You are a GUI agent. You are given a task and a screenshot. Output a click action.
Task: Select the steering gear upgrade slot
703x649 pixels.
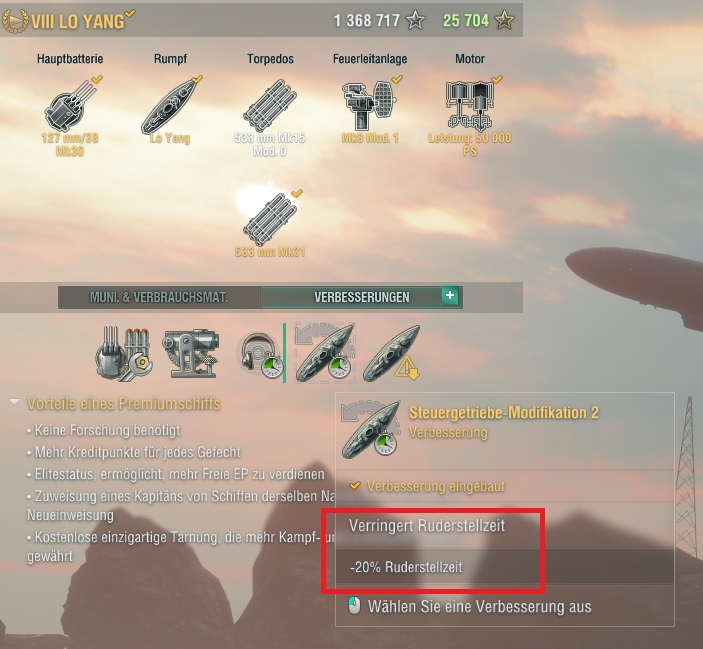[x=325, y=354]
